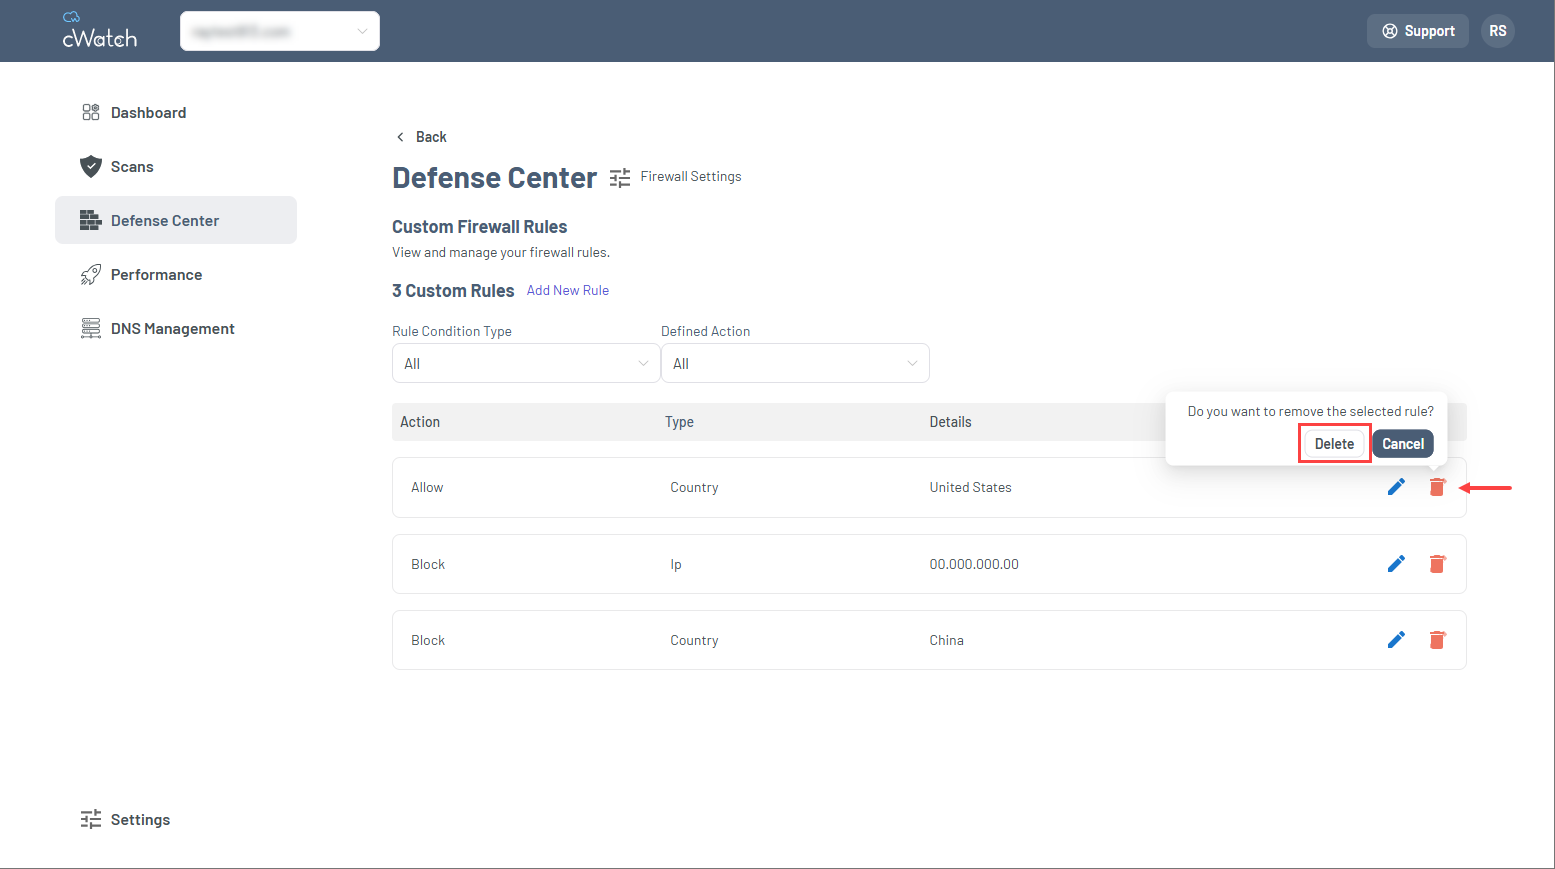Image resolution: width=1555 pixels, height=869 pixels.
Task: Open the Support button
Action: 1417,31
